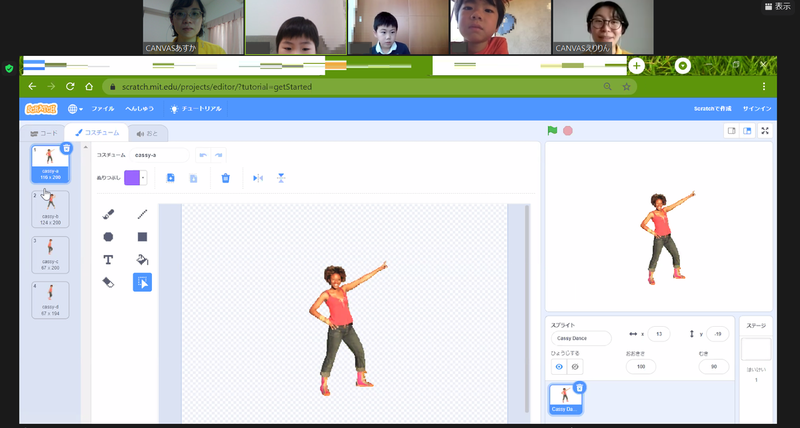Toggle full screen stage mode
The width and height of the screenshot is (800, 428).
coord(765,131)
